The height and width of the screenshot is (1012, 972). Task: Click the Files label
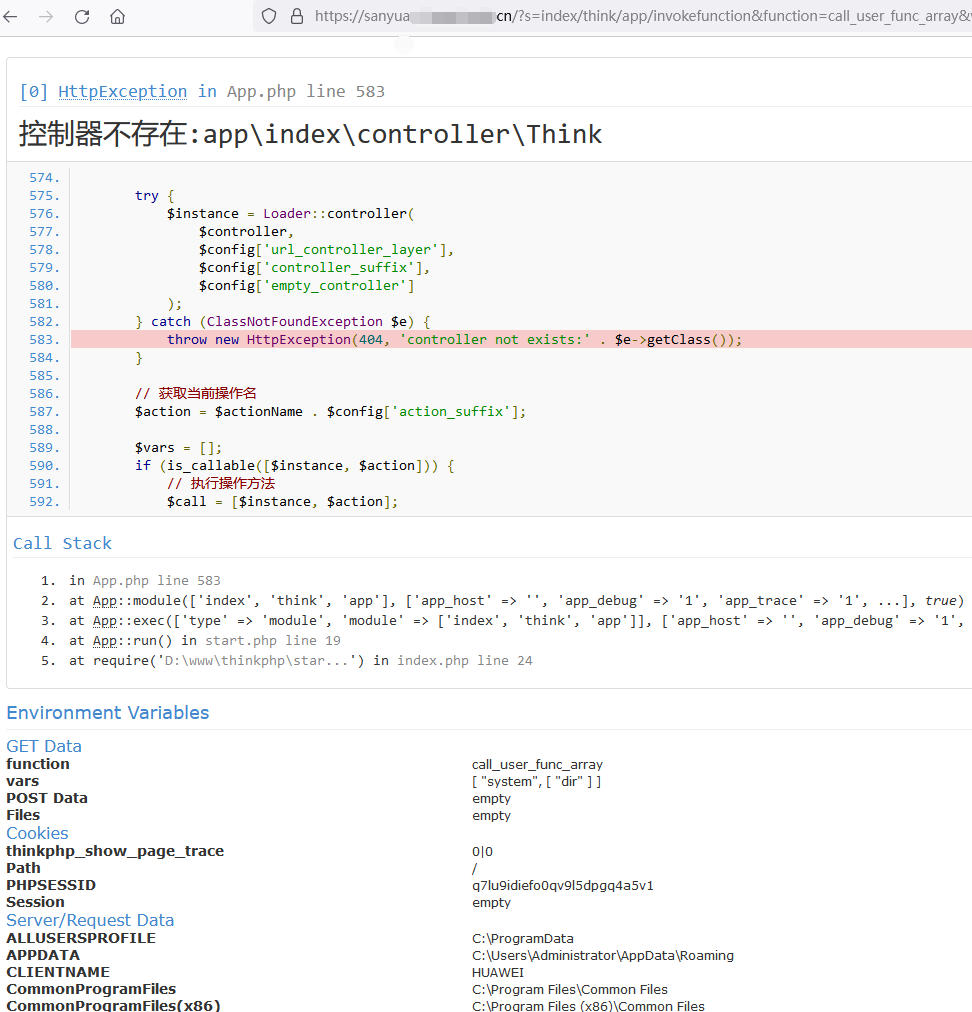23,815
